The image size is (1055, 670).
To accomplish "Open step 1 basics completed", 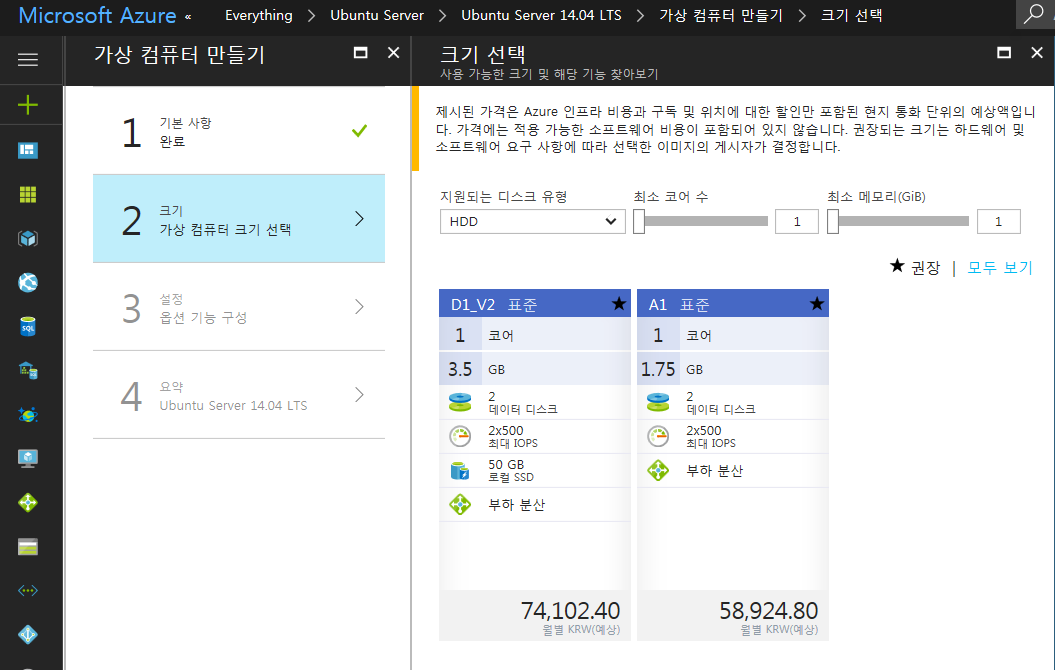I will coord(239,131).
